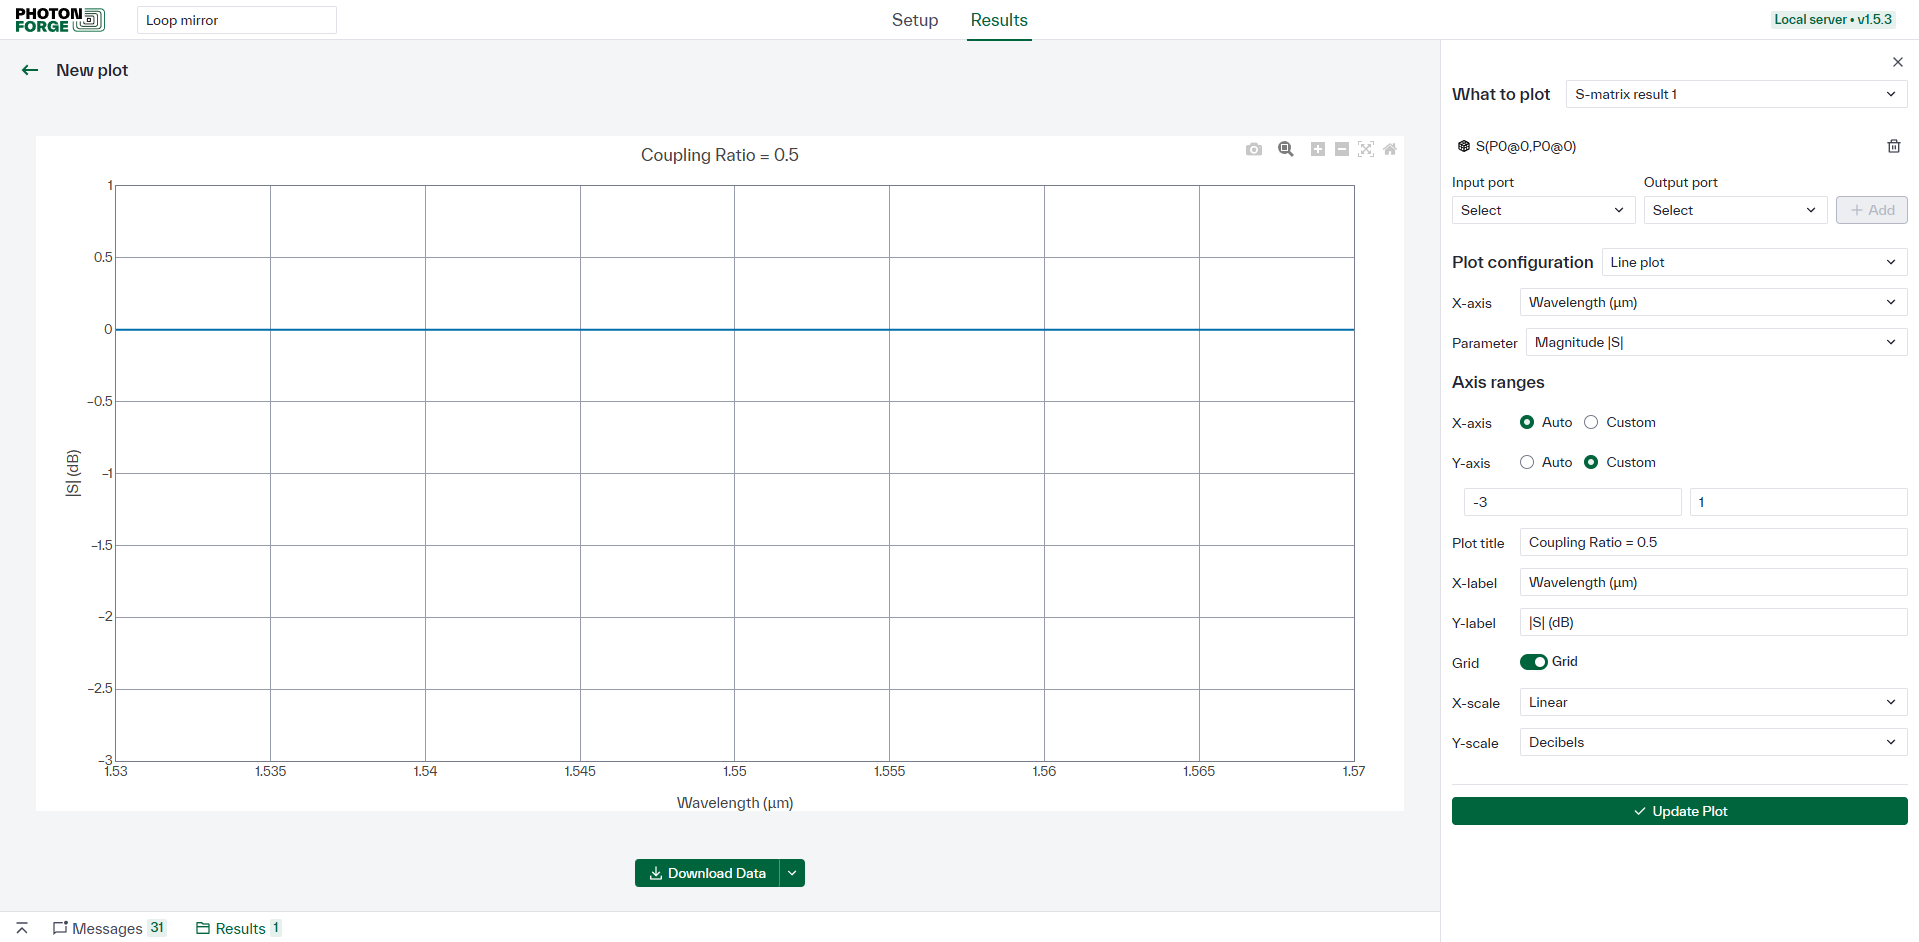1919x942 pixels.
Task: Toggle the Grid switch off
Action: (1534, 662)
